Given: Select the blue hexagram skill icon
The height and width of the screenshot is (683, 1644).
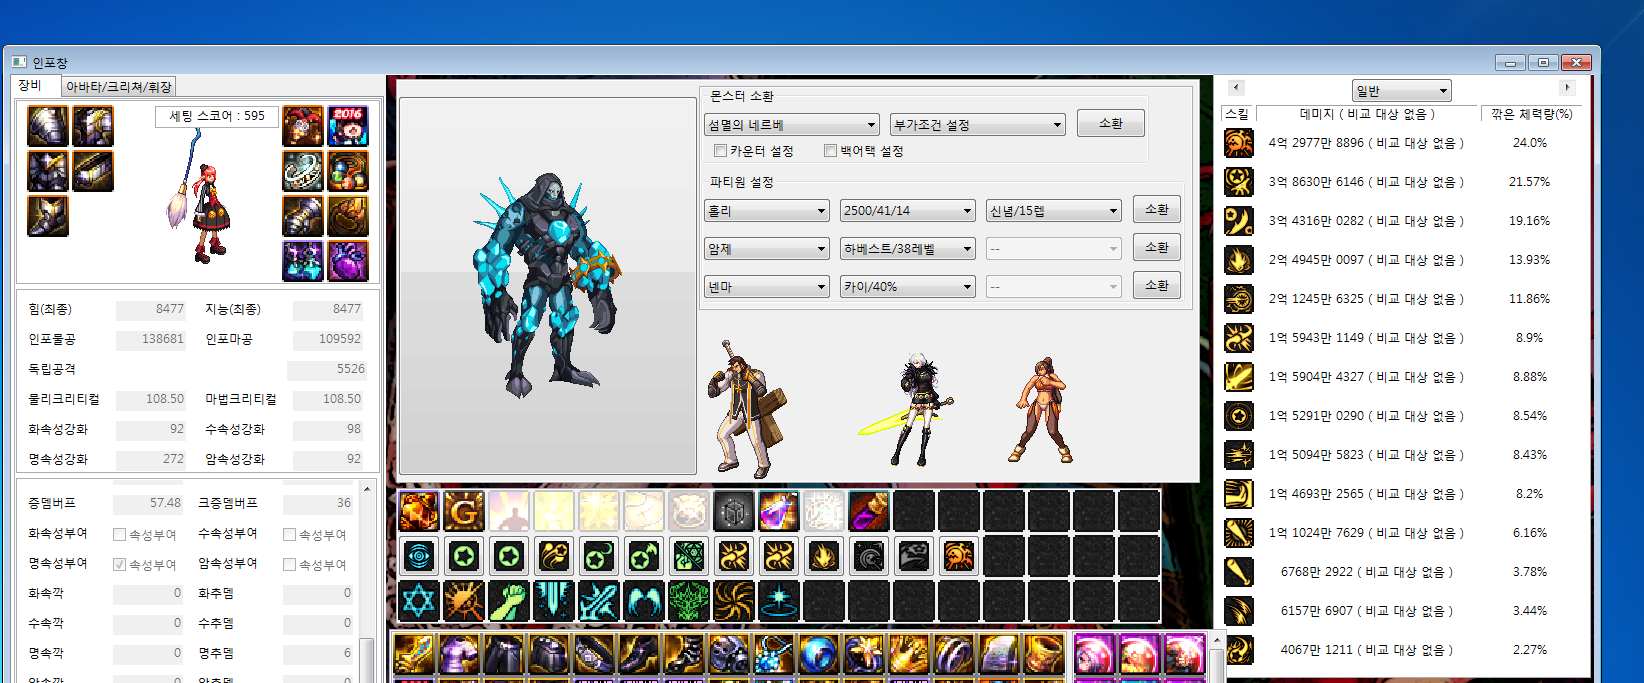Looking at the screenshot, I should tap(419, 601).
